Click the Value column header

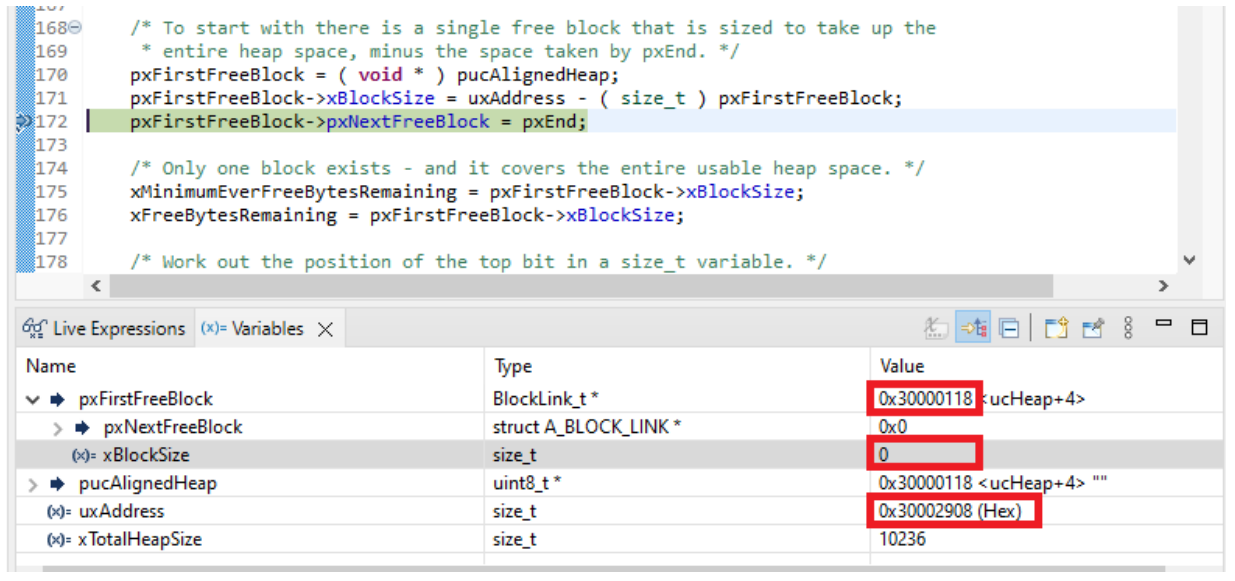click(x=902, y=366)
